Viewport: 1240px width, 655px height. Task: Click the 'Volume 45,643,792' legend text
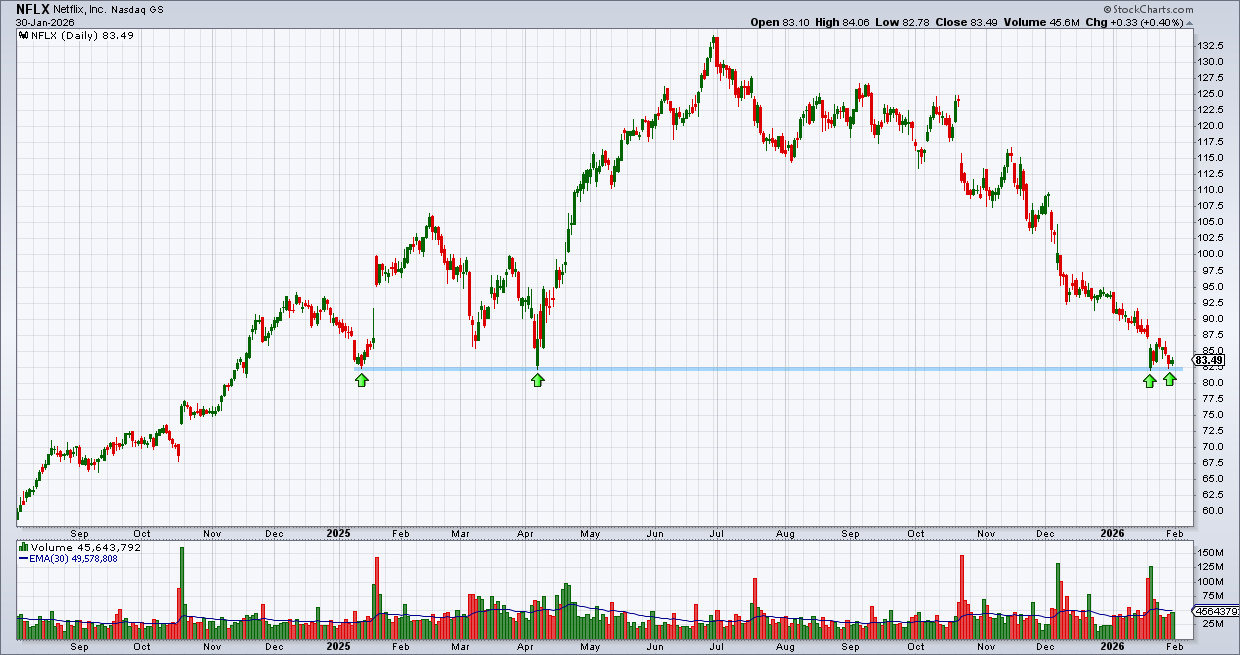coord(84,547)
